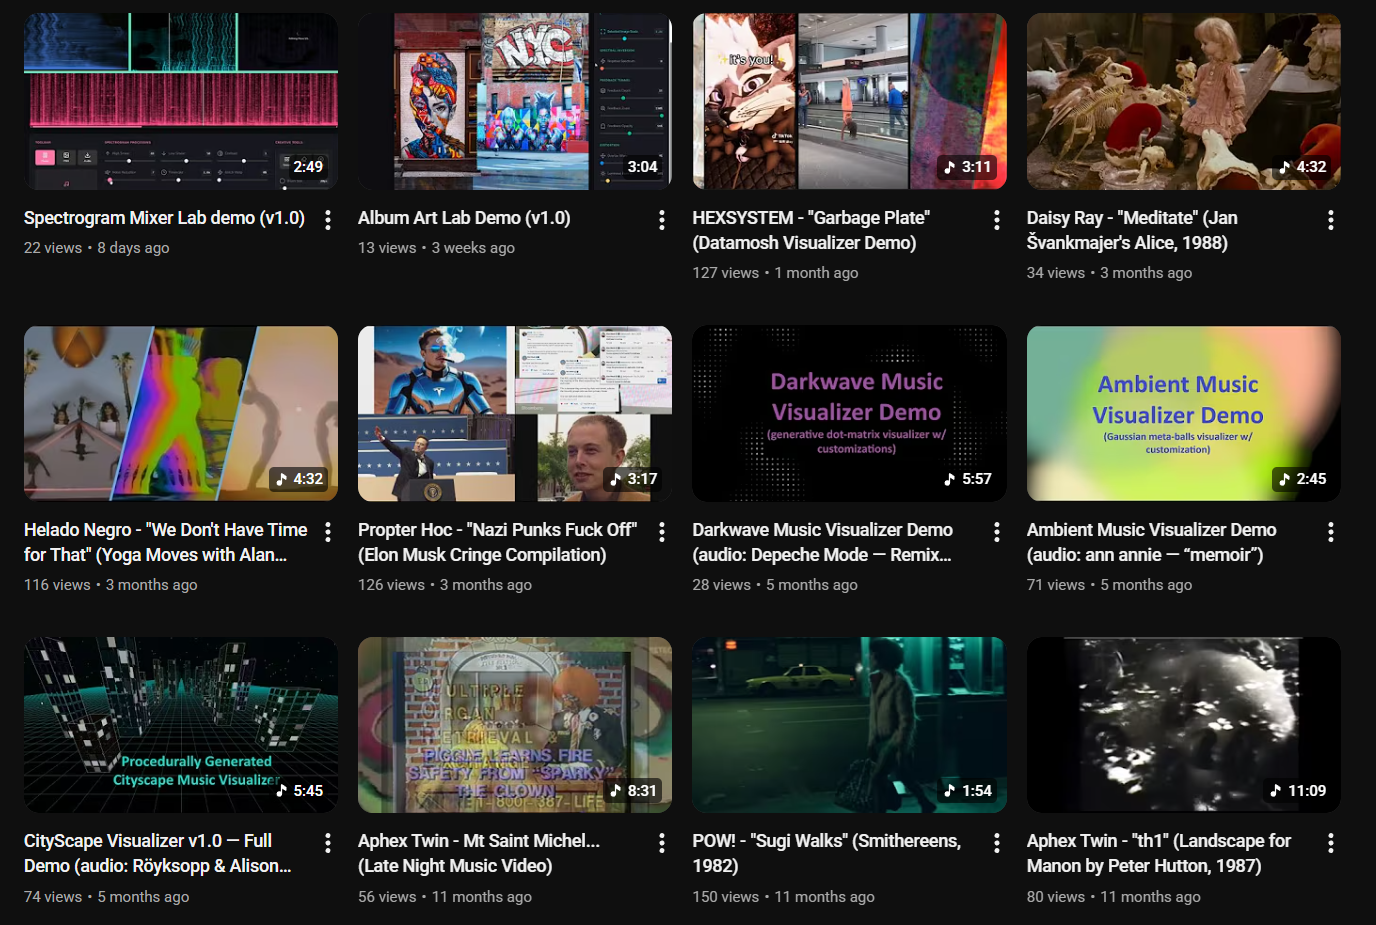Open options menu for Aphex Twin th1 video
The width and height of the screenshot is (1376, 925).
tap(1331, 843)
